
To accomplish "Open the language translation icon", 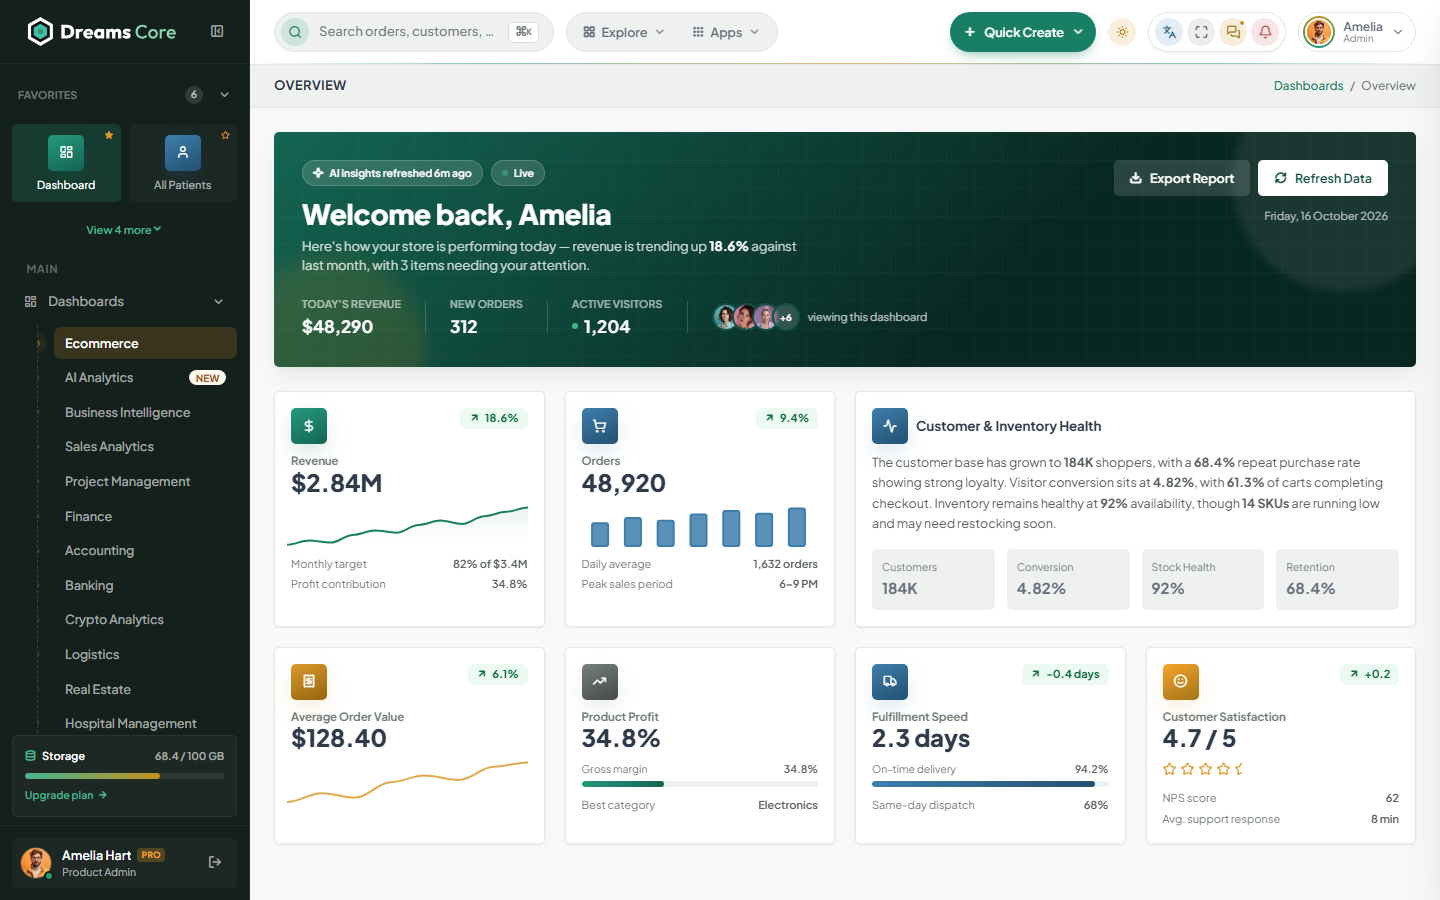I will click(x=1169, y=32).
